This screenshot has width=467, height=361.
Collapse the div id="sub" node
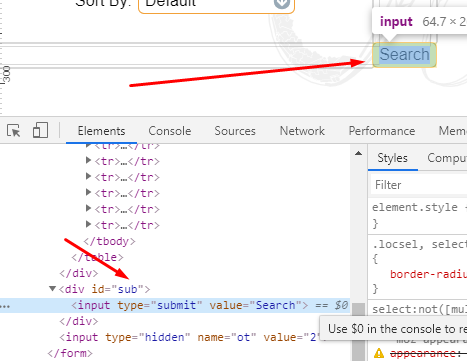click(x=52, y=289)
